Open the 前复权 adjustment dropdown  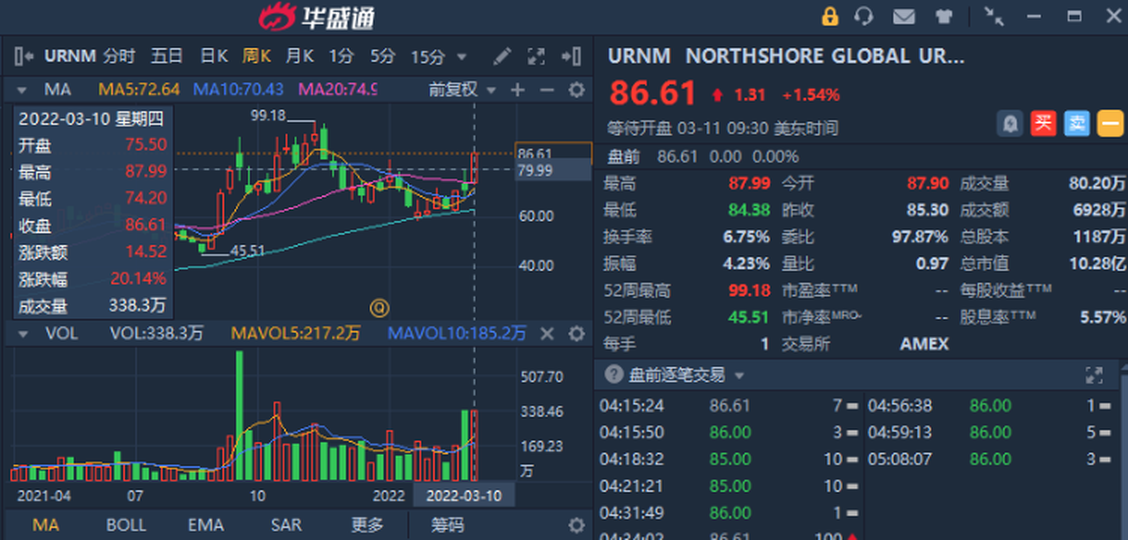tap(462, 90)
